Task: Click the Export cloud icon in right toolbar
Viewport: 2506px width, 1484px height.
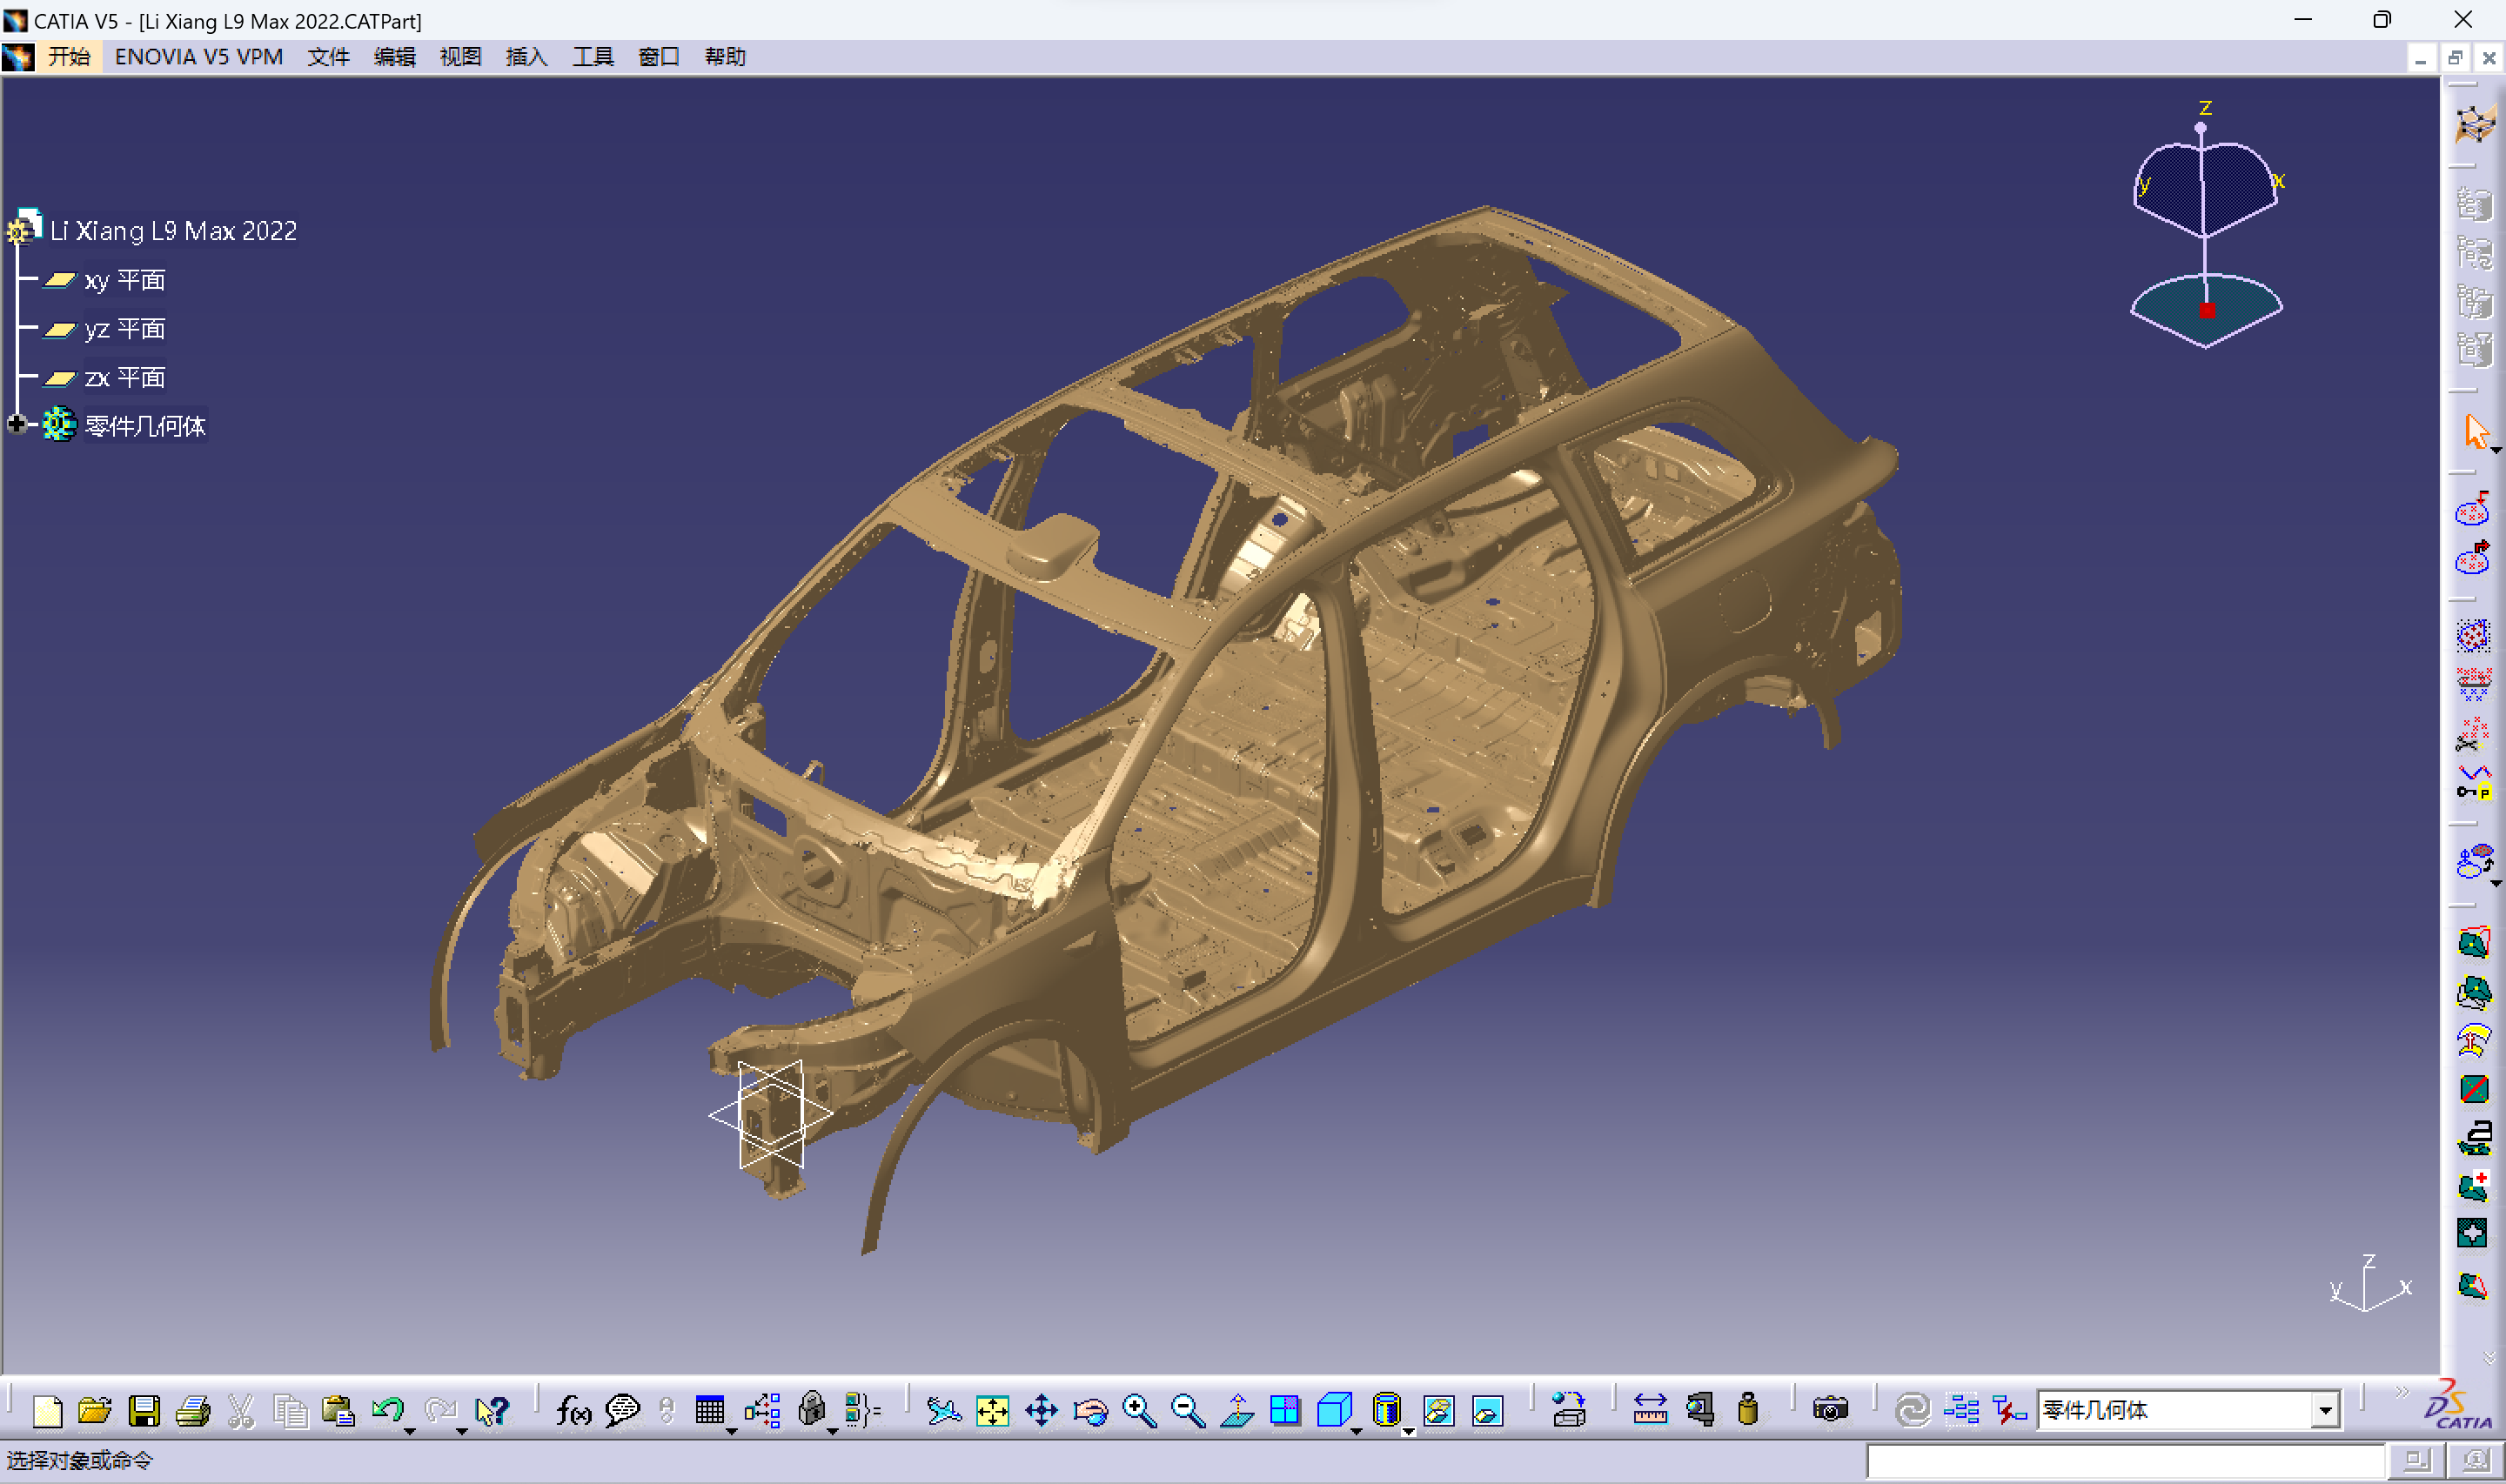Action: point(2473,558)
